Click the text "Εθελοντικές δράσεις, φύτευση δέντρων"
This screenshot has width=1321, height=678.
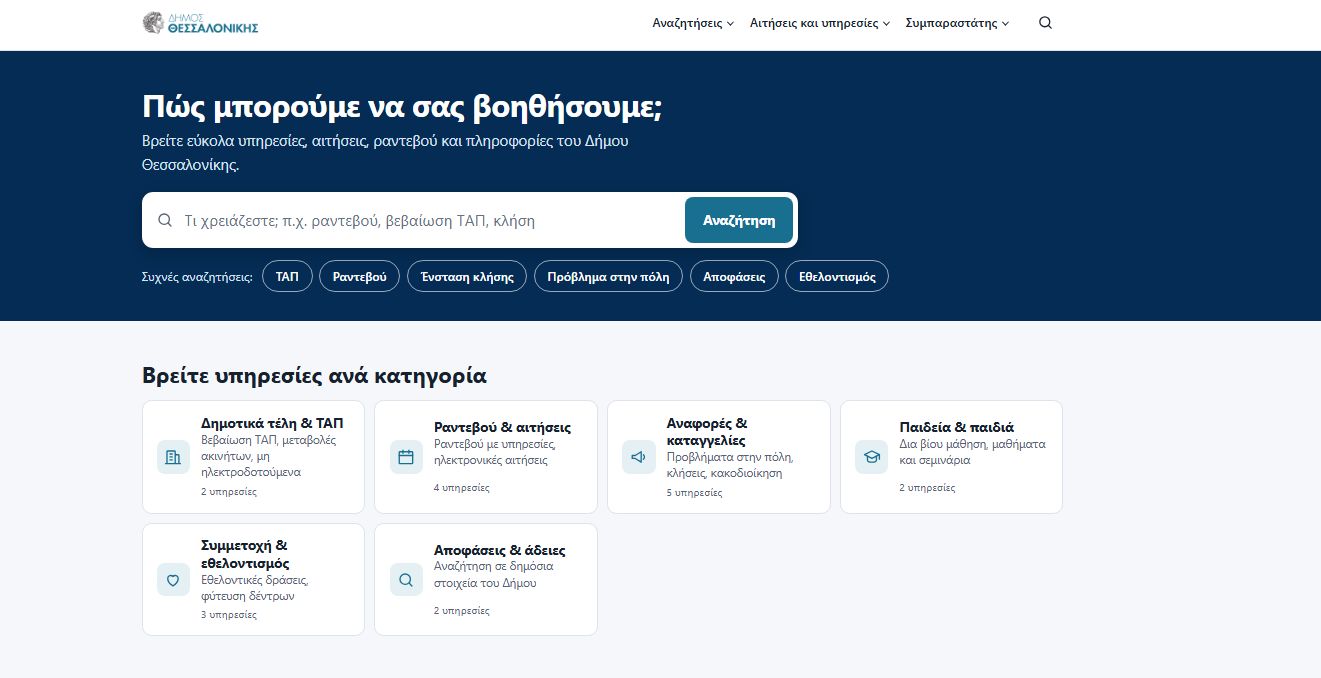(255, 587)
